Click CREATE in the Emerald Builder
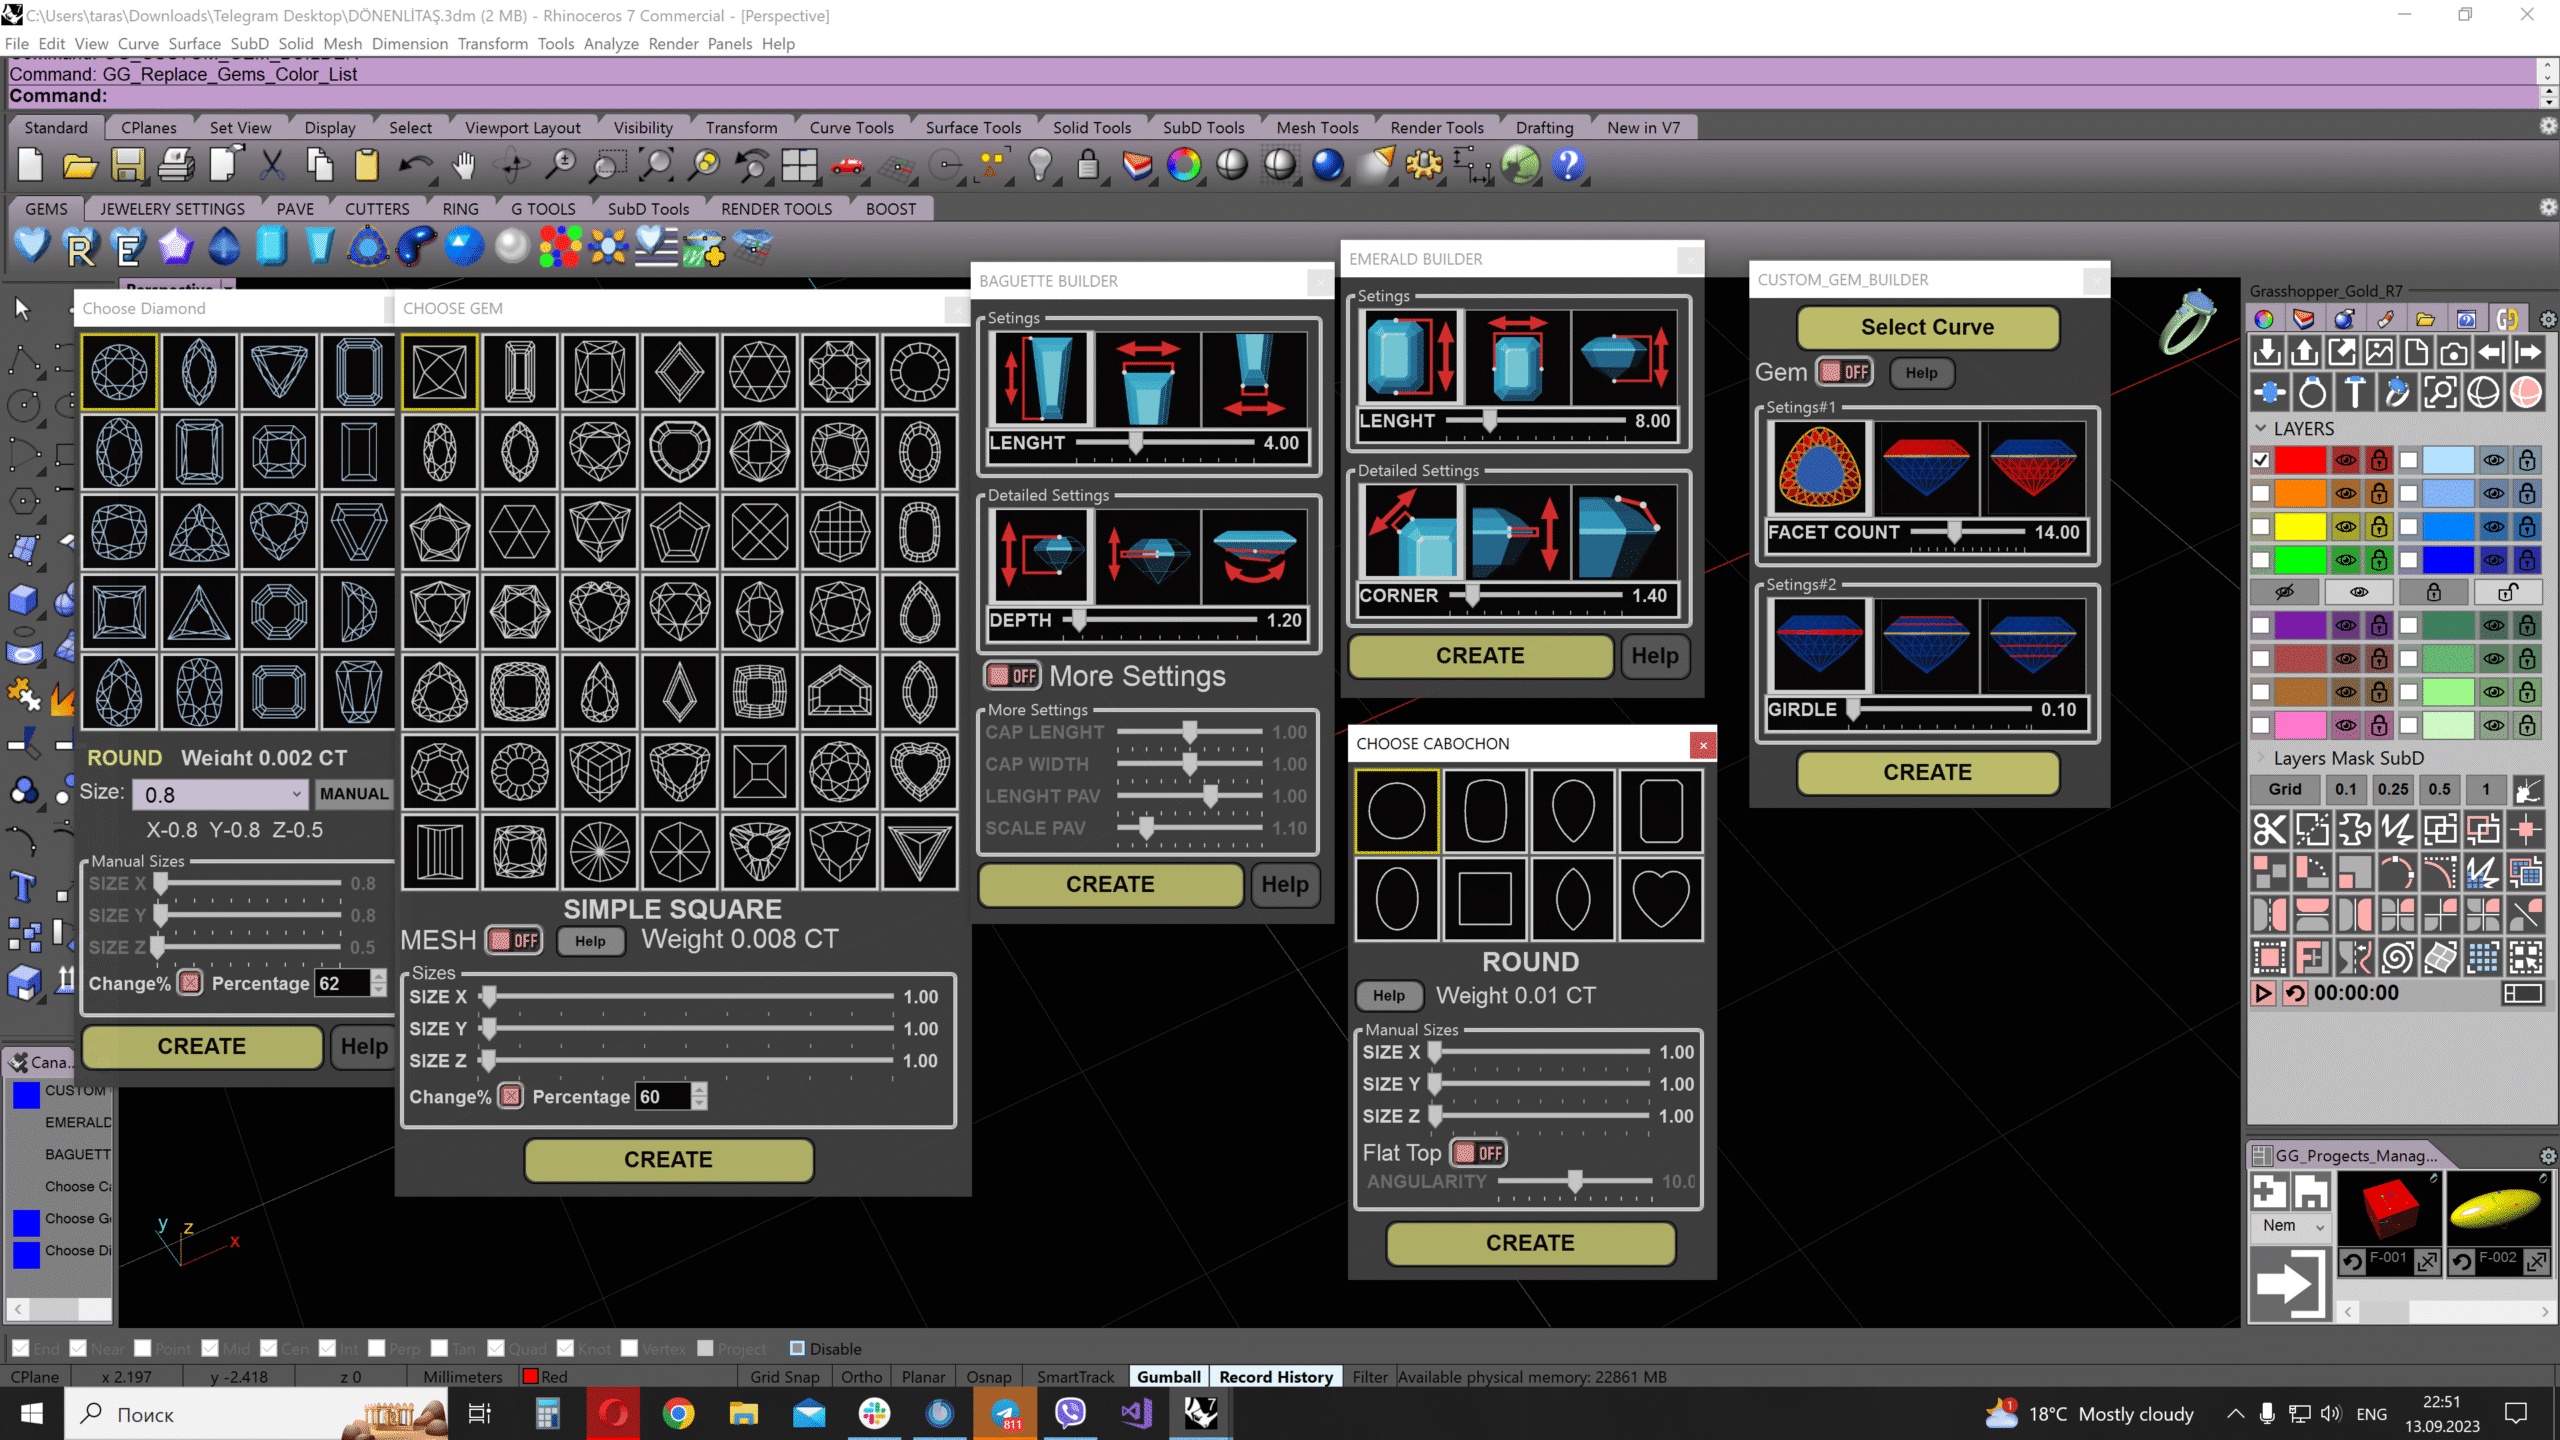2560x1440 pixels. click(x=1480, y=656)
